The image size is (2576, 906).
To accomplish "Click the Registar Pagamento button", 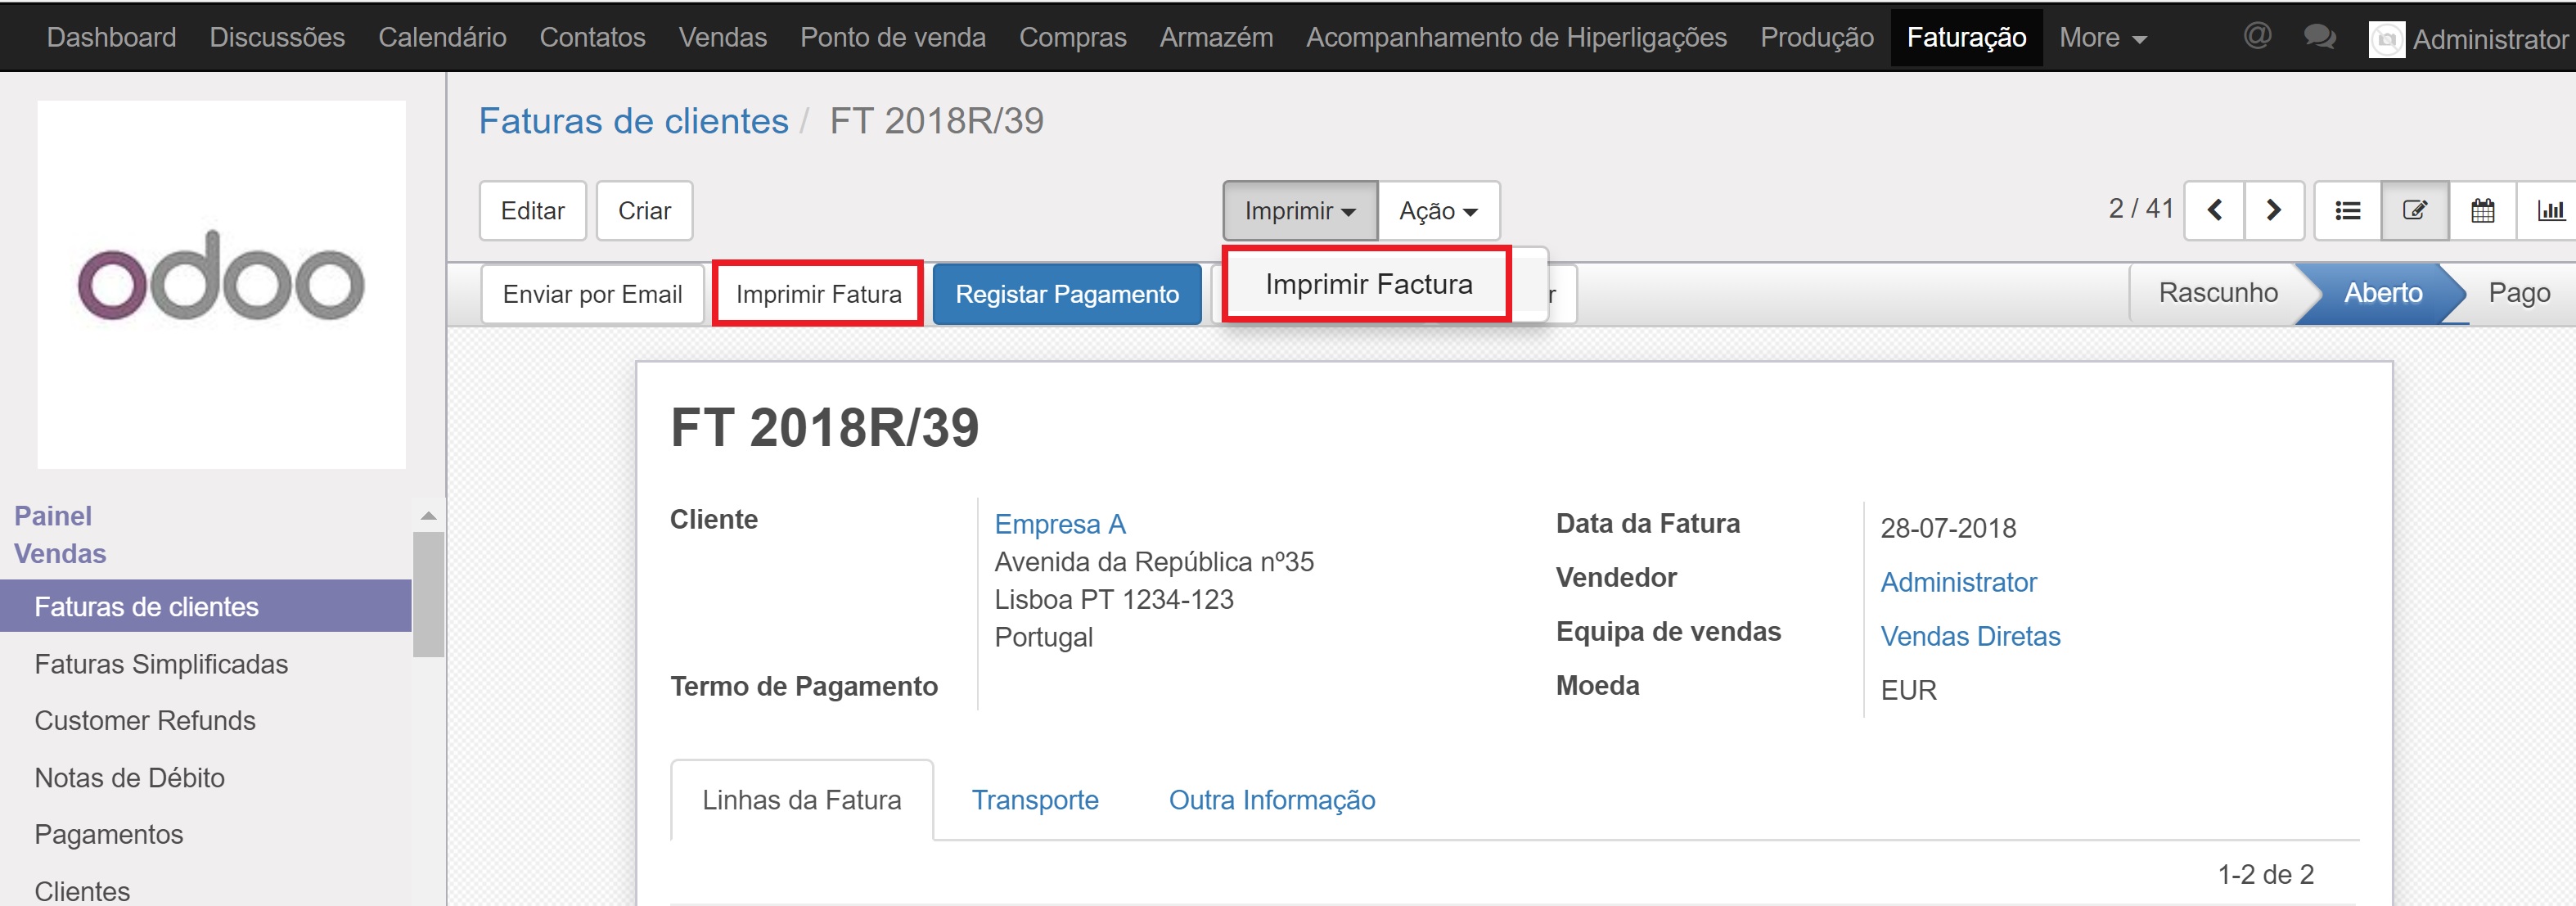I will pyautogui.click(x=1066, y=294).
